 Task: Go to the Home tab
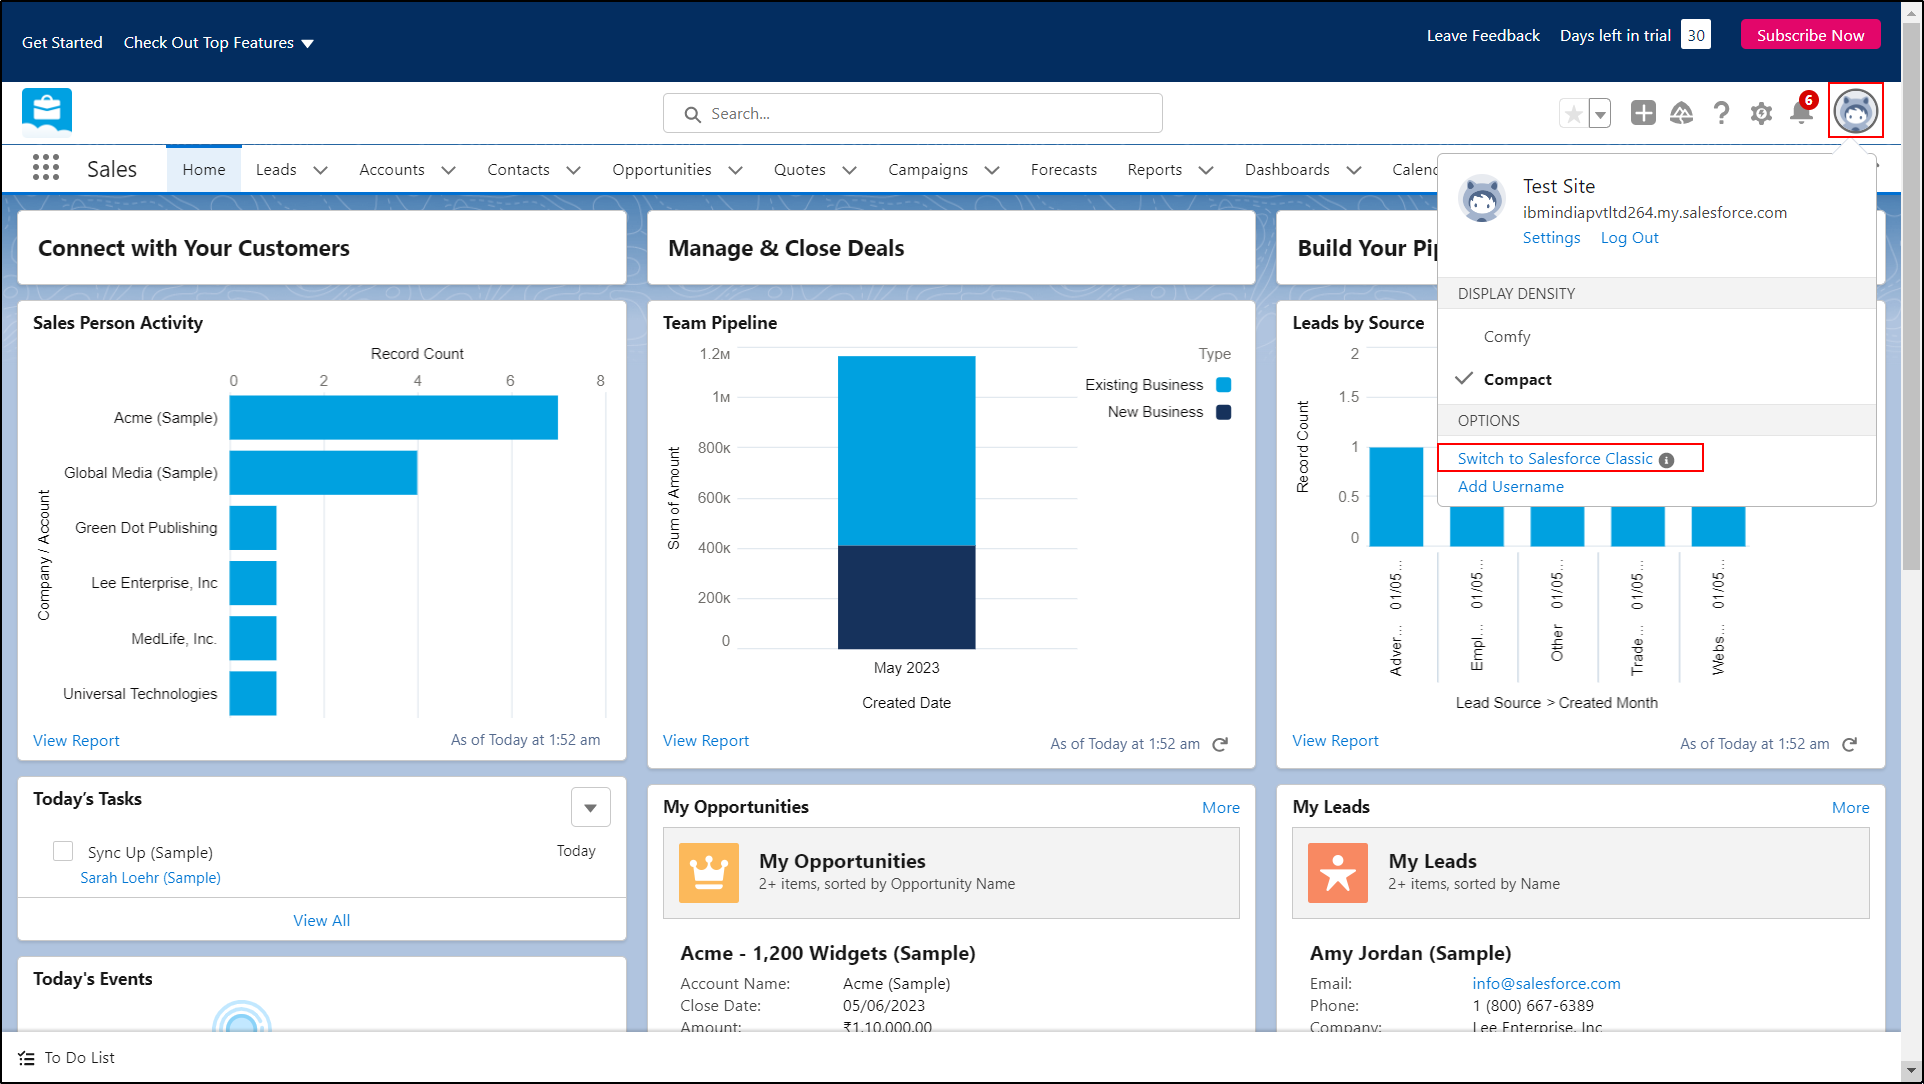tap(204, 170)
